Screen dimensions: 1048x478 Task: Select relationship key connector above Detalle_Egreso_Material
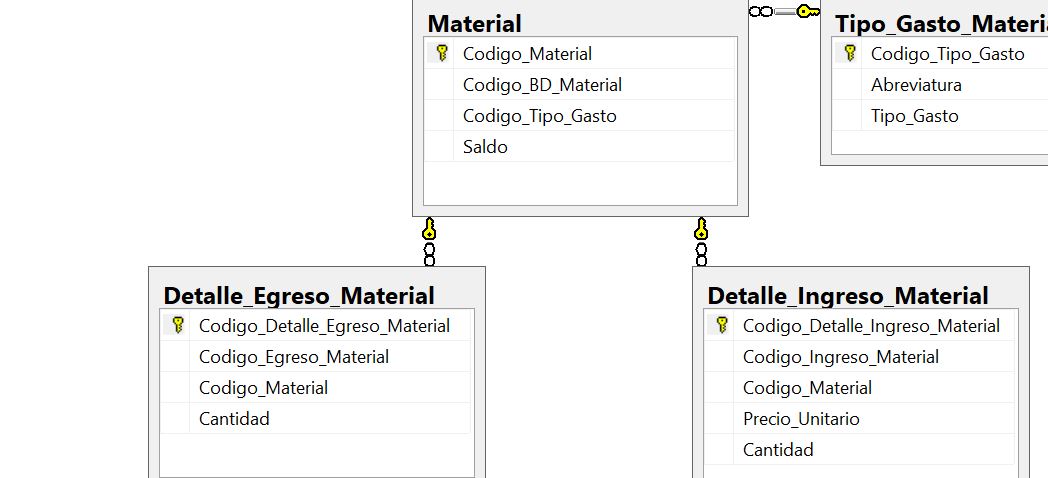tap(429, 229)
